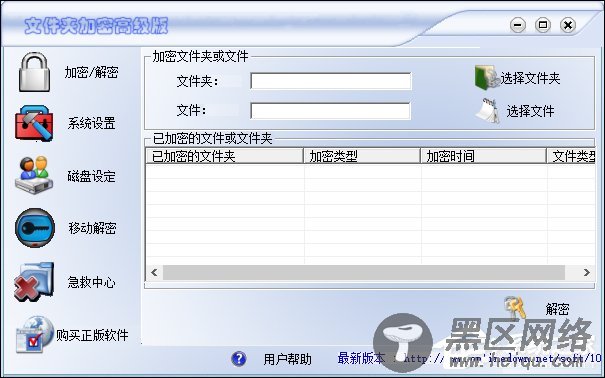Click the blue key mobile decryption icon
This screenshot has width=605, height=378.
pyautogui.click(x=35, y=228)
